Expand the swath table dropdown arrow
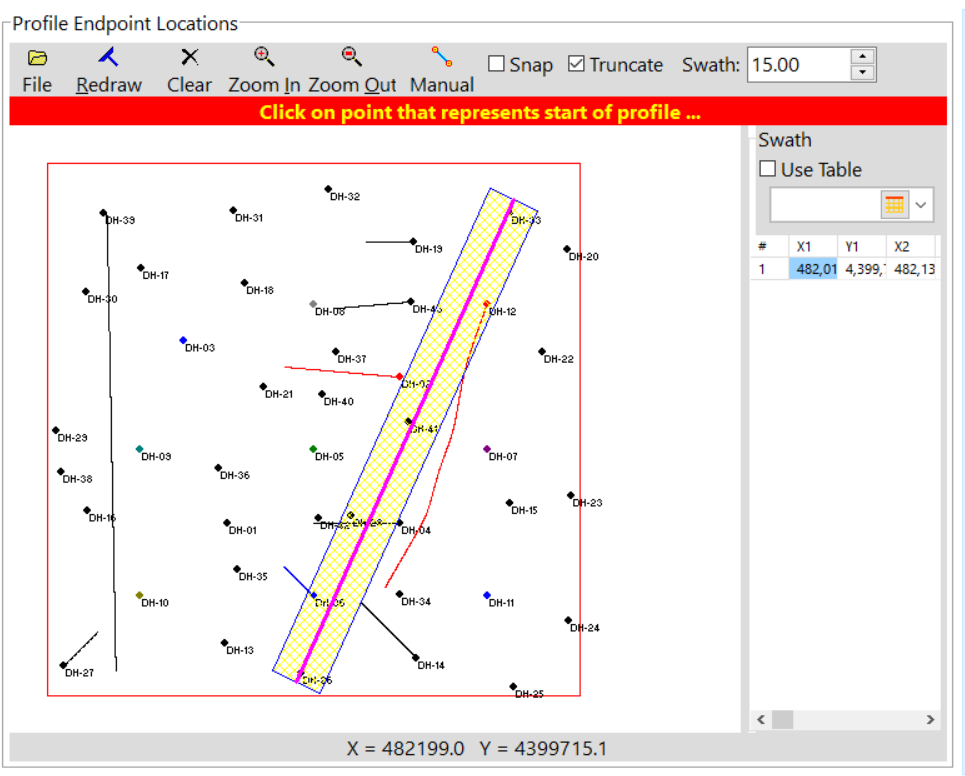 coord(921,205)
